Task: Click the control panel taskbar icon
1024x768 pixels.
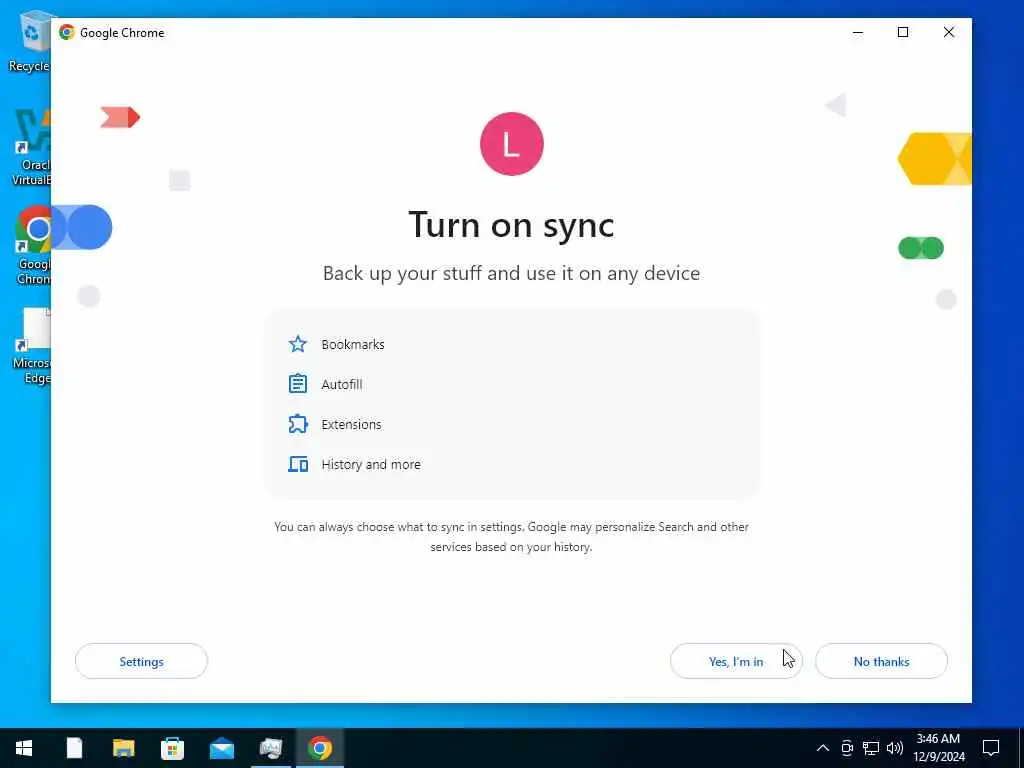Action: (x=270, y=748)
